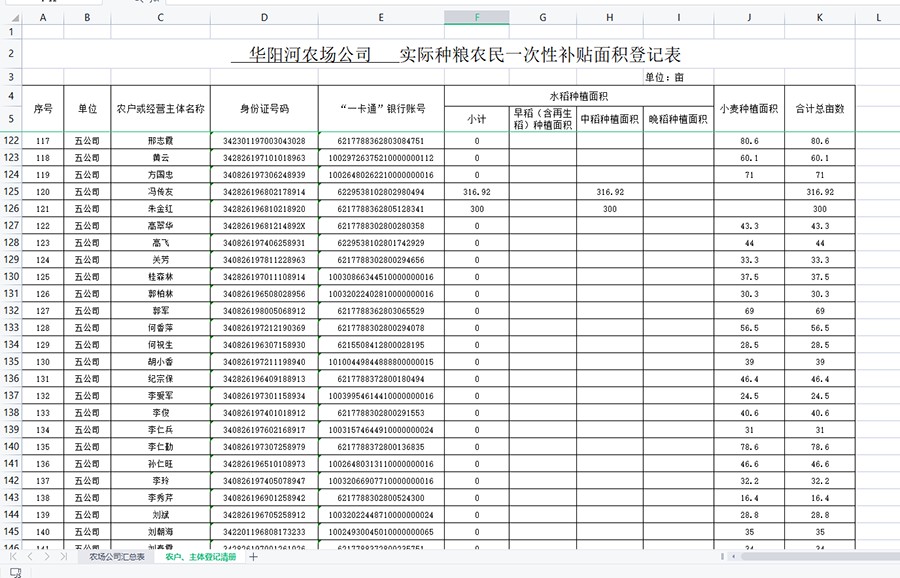Click the horizontal scrollbar left arrow
Image resolution: width=900 pixels, height=578 pixels.
[734, 557]
